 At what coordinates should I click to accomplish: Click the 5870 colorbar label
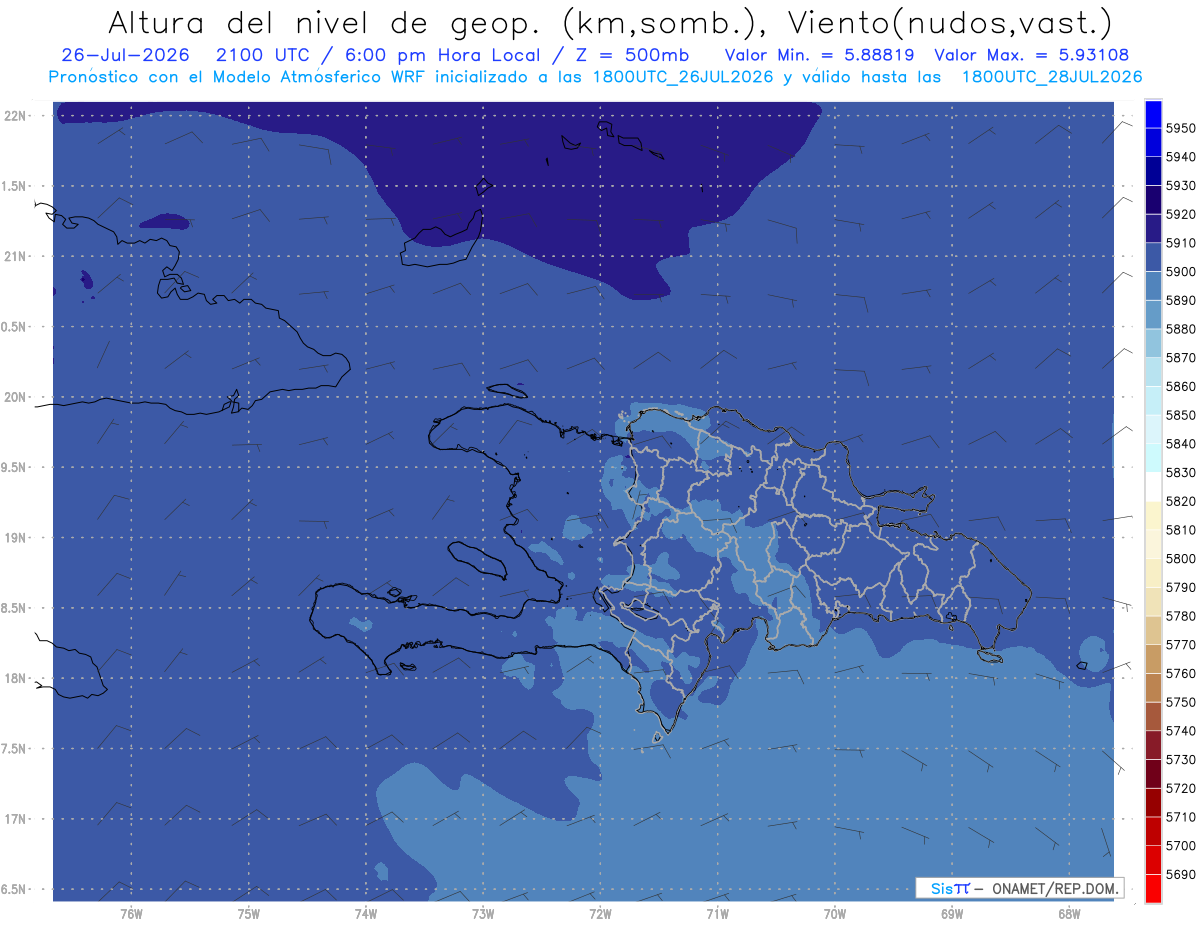pos(1180,358)
